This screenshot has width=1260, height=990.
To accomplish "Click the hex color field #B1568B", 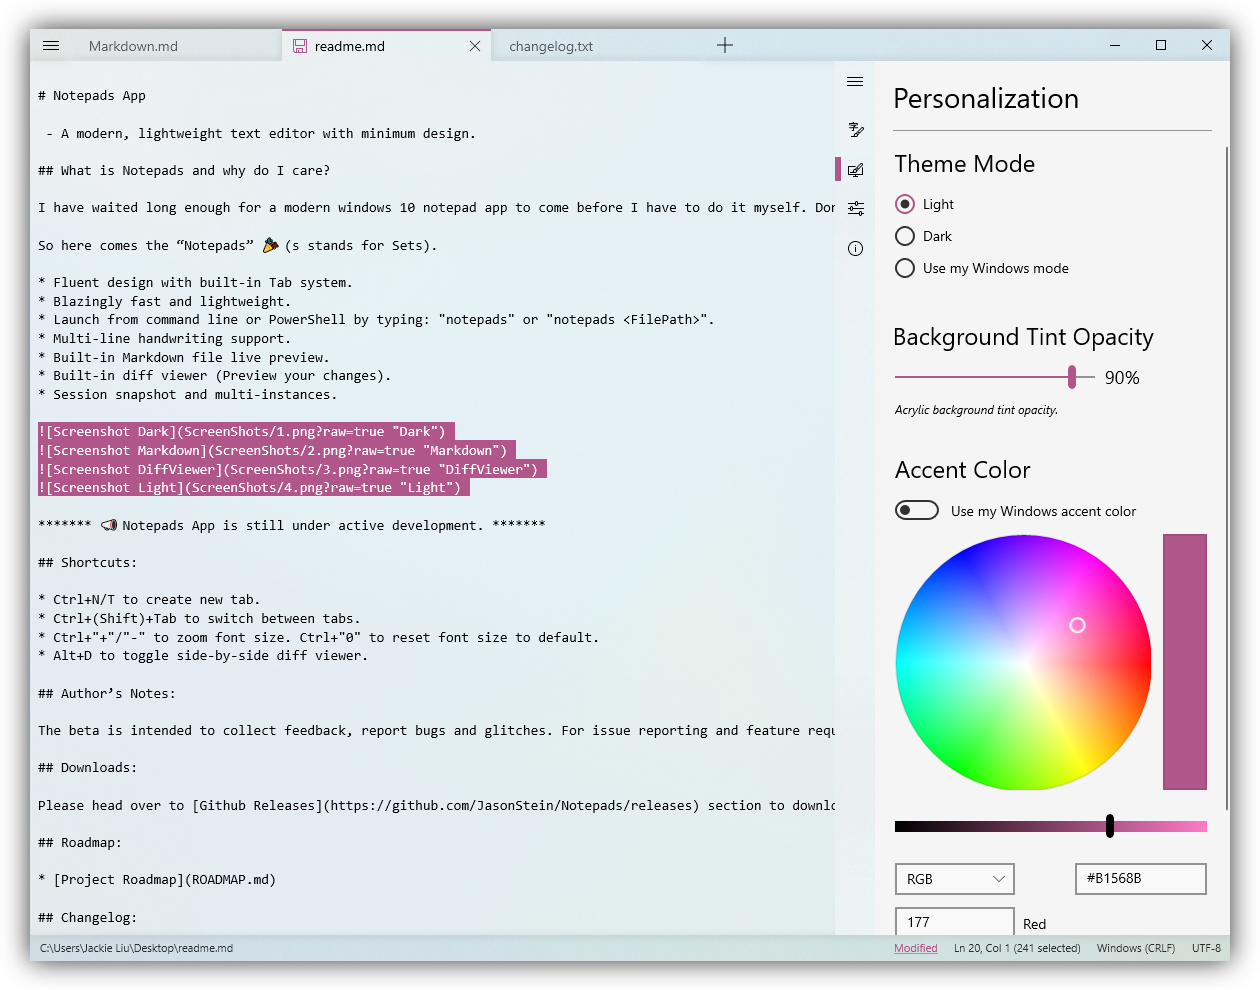I will [1141, 879].
